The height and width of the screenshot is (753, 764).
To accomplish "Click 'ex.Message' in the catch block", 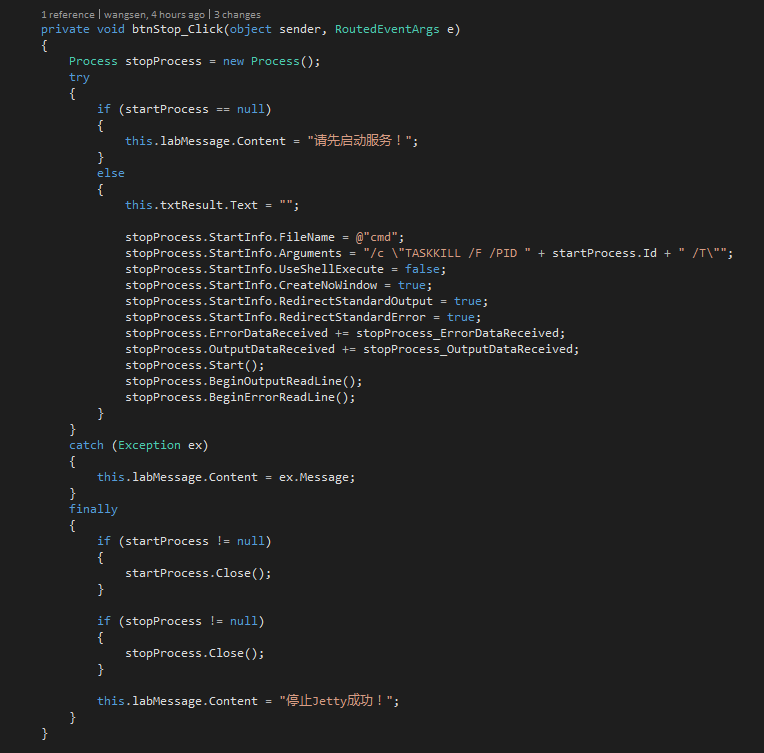I will tap(314, 478).
